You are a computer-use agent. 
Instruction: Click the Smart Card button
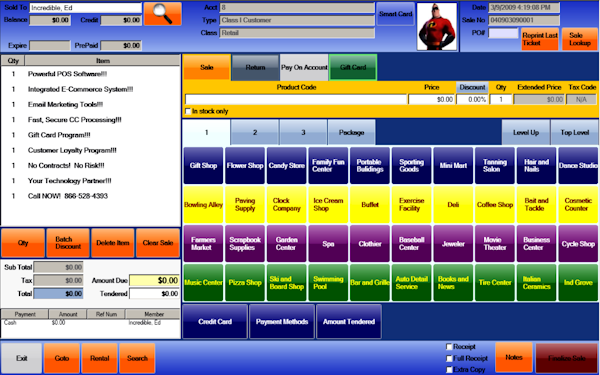coord(395,14)
